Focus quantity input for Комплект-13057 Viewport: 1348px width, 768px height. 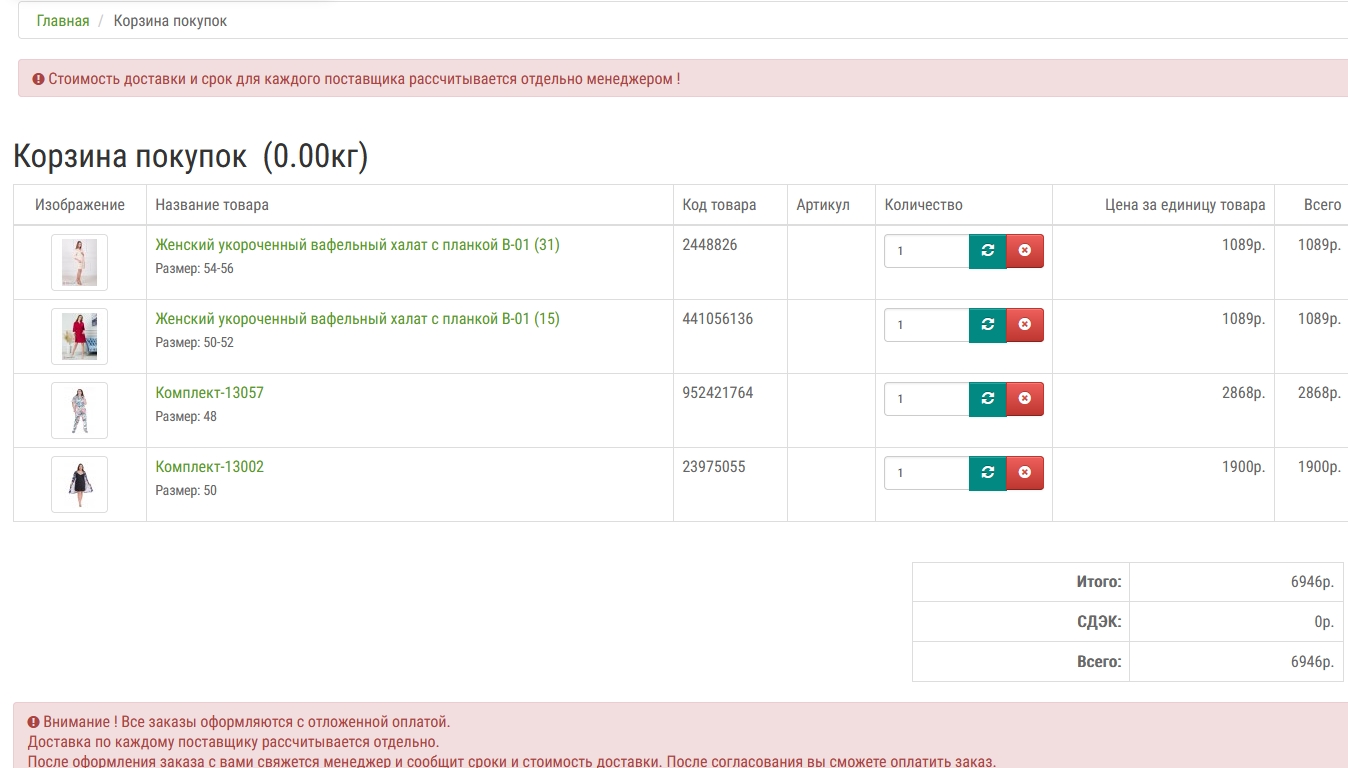tap(926, 399)
